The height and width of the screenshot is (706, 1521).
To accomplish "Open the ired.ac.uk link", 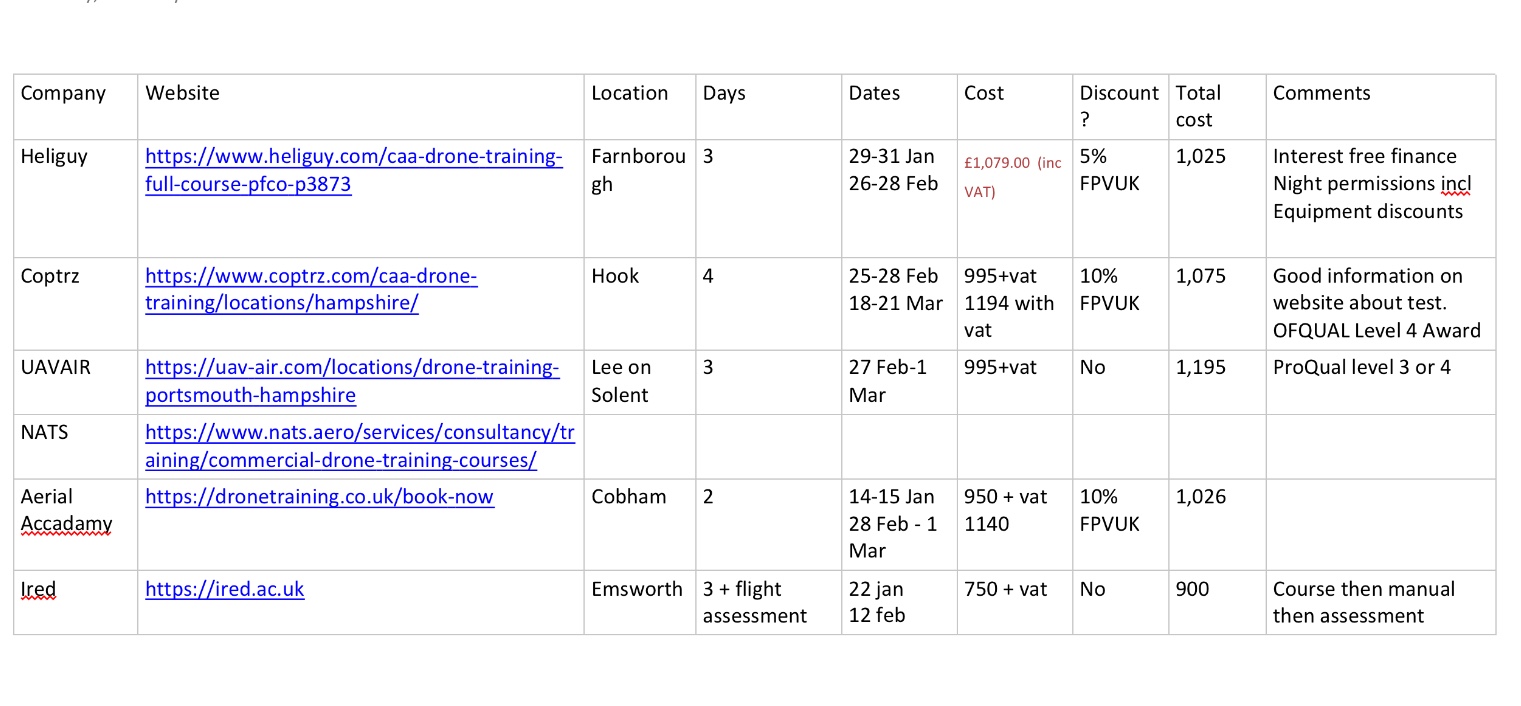I will (224, 589).
